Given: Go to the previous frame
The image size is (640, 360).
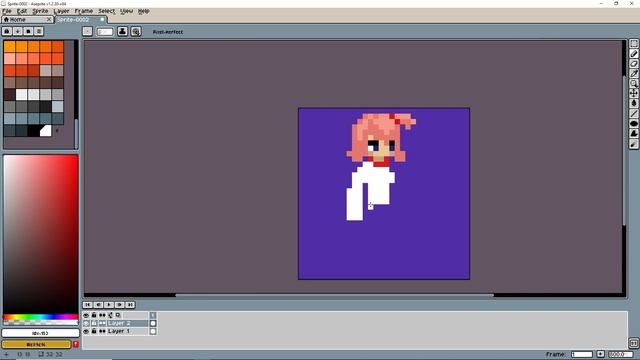Looking at the screenshot, I should 98,305.
